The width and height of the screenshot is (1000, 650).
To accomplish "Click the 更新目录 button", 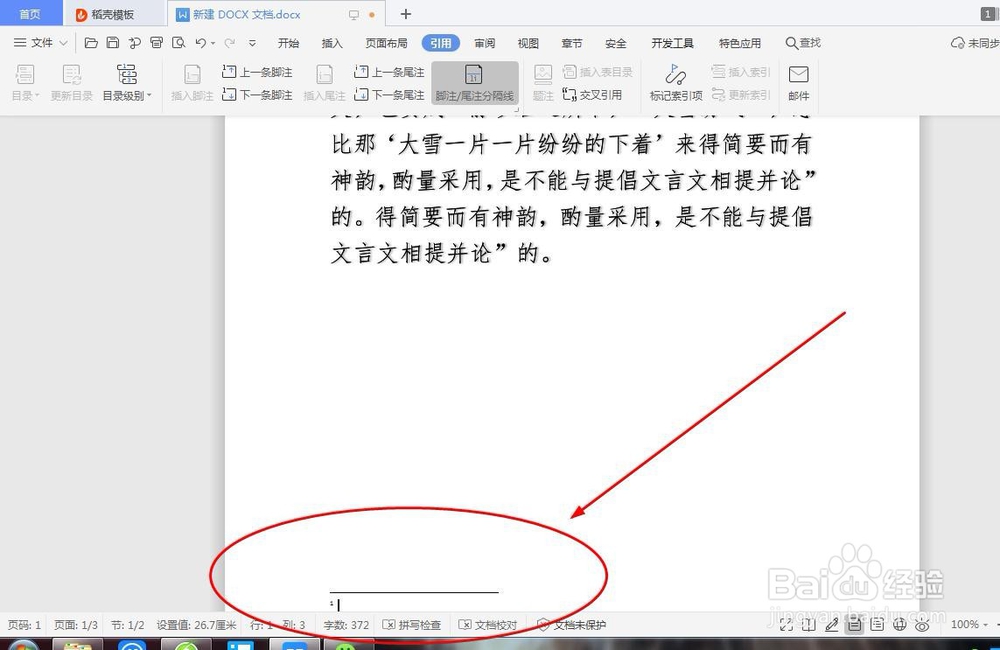I will click(x=70, y=82).
